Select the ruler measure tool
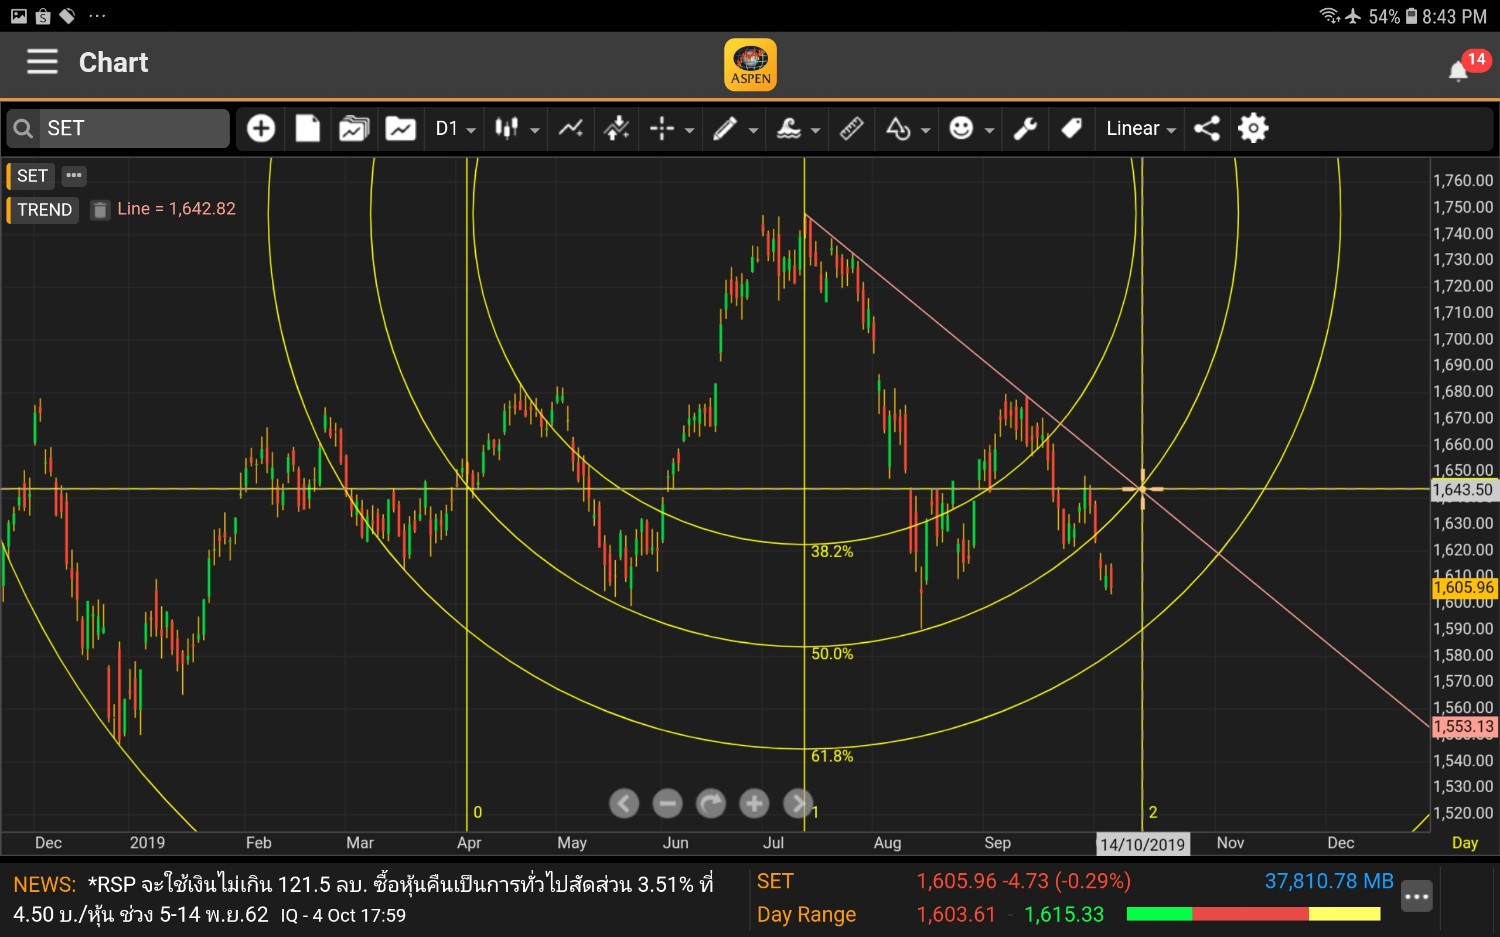Image resolution: width=1500 pixels, height=937 pixels. tap(851, 128)
